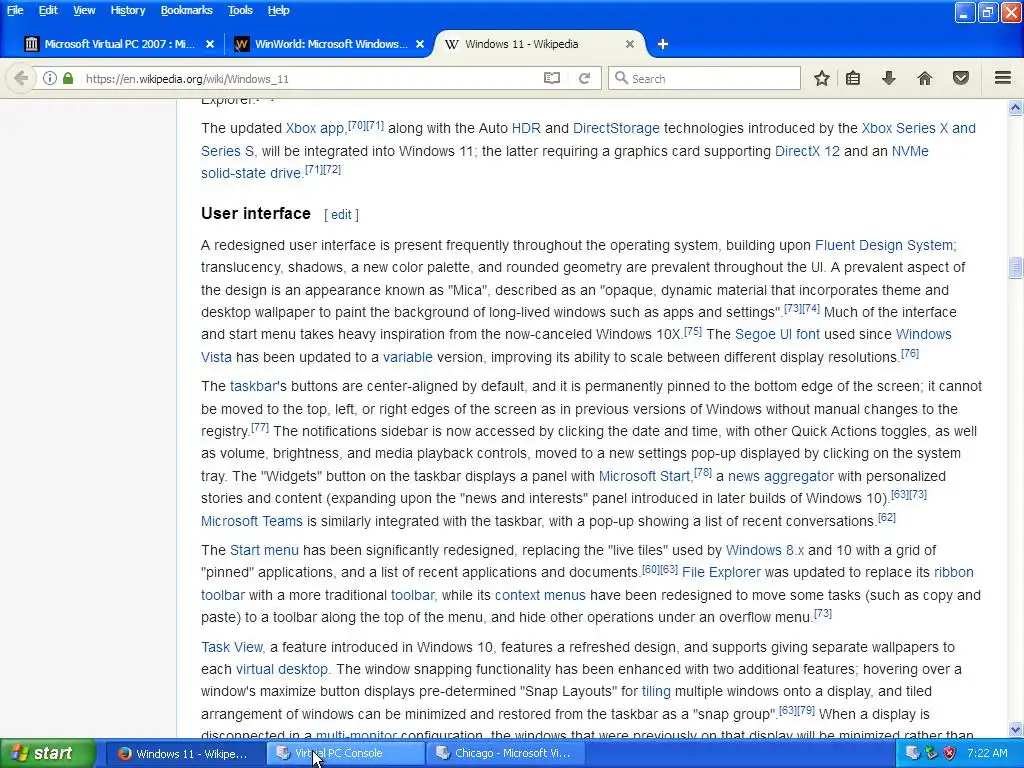1024x768 pixels.
Task: Reload the current page
Action: [584, 78]
